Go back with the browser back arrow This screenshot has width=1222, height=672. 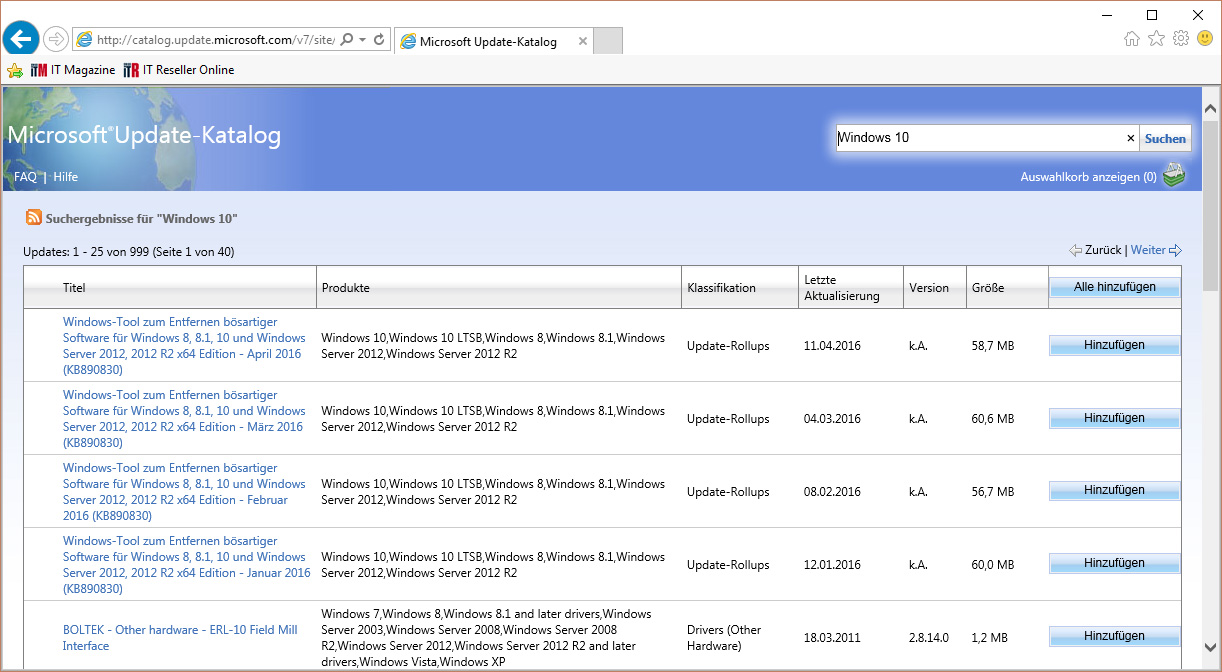(x=22, y=39)
